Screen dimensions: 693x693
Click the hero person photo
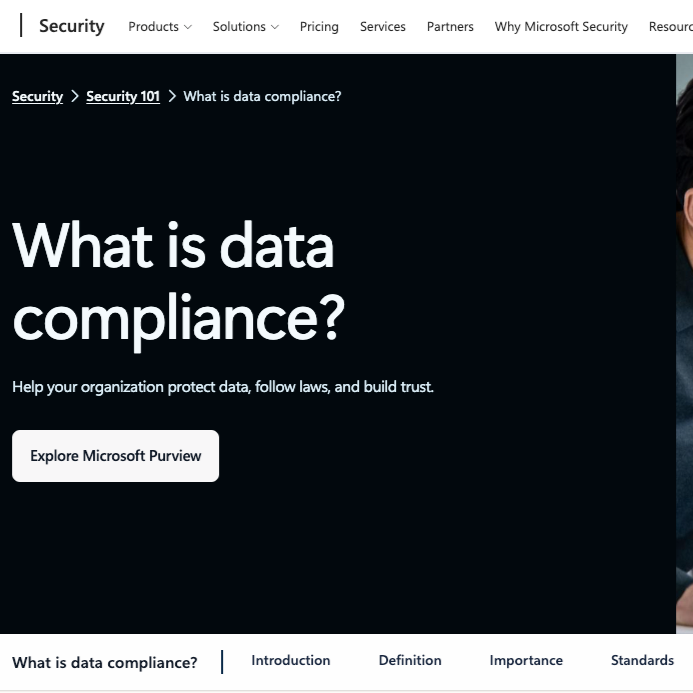tap(685, 344)
